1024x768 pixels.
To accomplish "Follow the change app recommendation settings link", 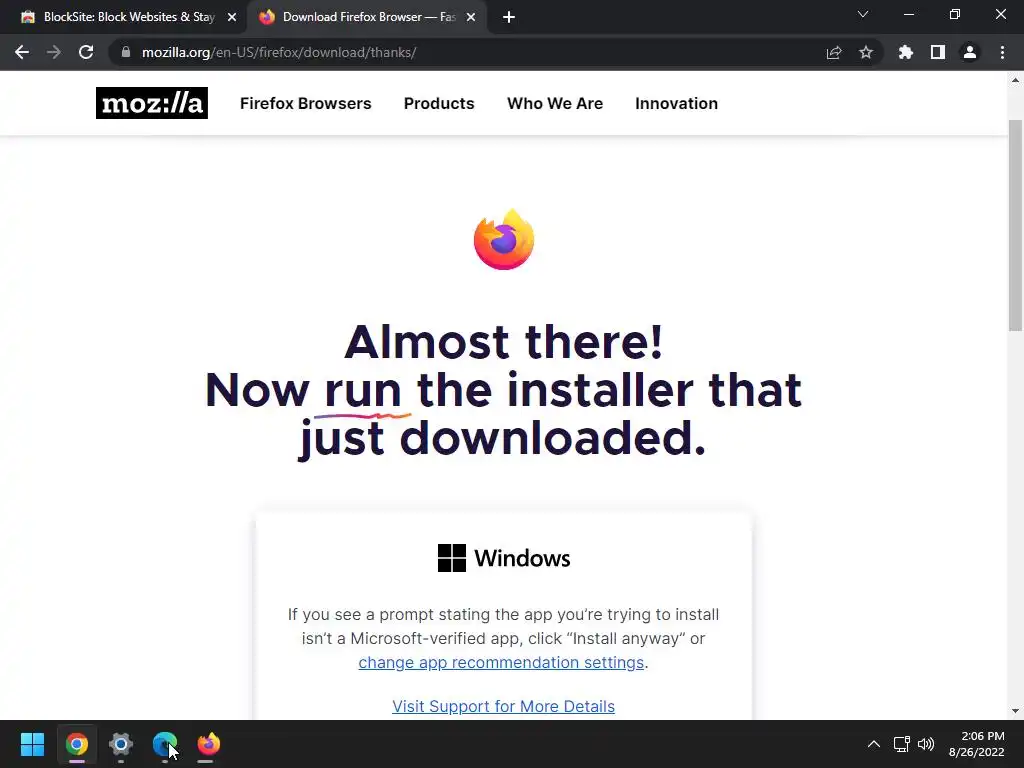I will click(501, 662).
